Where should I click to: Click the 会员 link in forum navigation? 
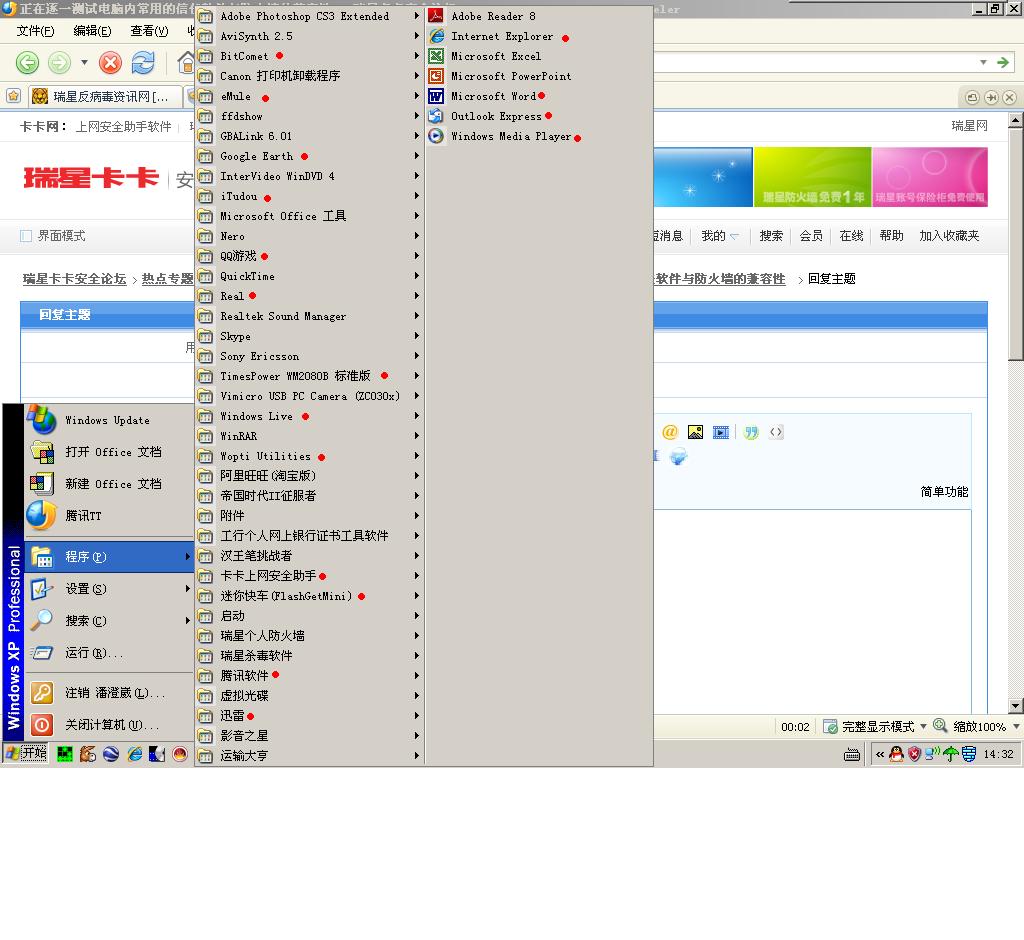tap(810, 236)
